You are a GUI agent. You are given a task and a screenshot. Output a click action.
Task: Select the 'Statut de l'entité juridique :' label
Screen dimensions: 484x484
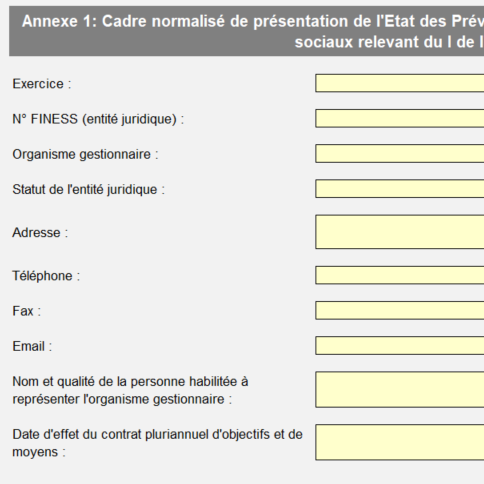pos(89,189)
